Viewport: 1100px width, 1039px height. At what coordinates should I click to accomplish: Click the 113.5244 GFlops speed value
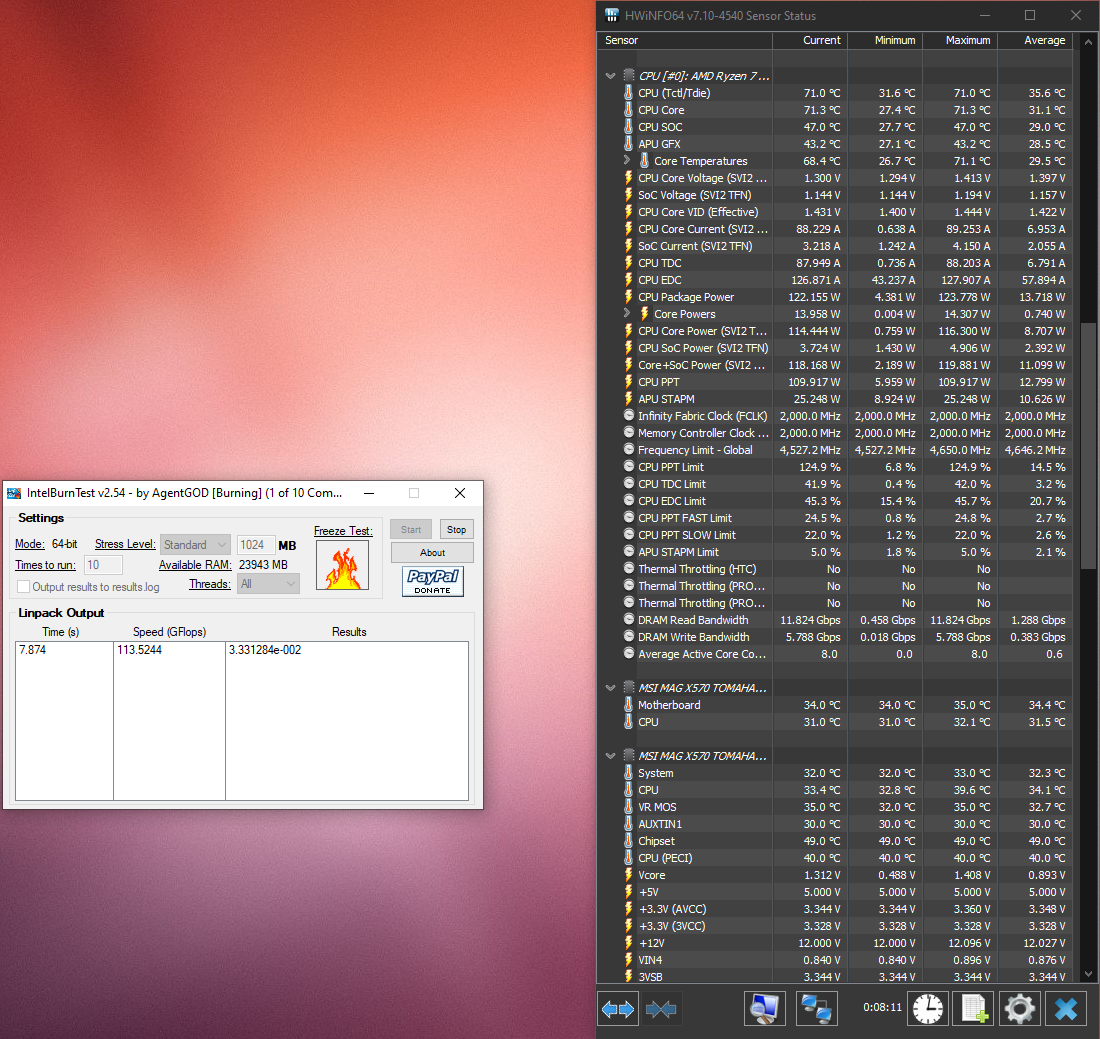[140, 650]
